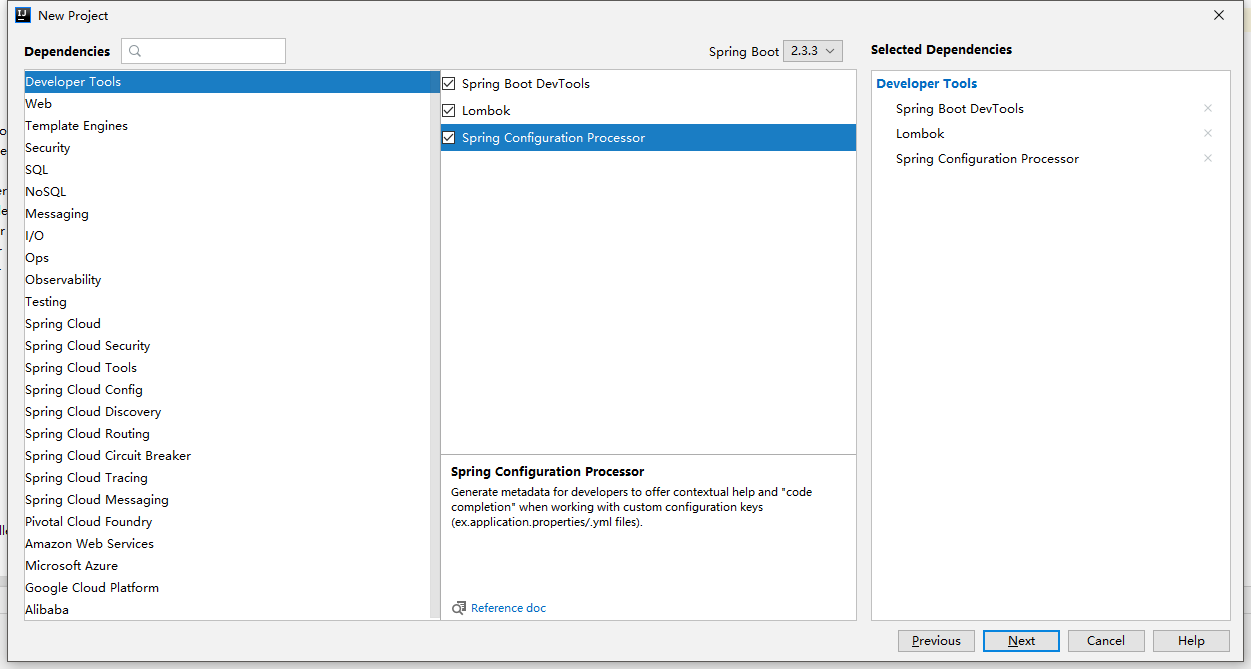Select the Web category

pos(39,104)
